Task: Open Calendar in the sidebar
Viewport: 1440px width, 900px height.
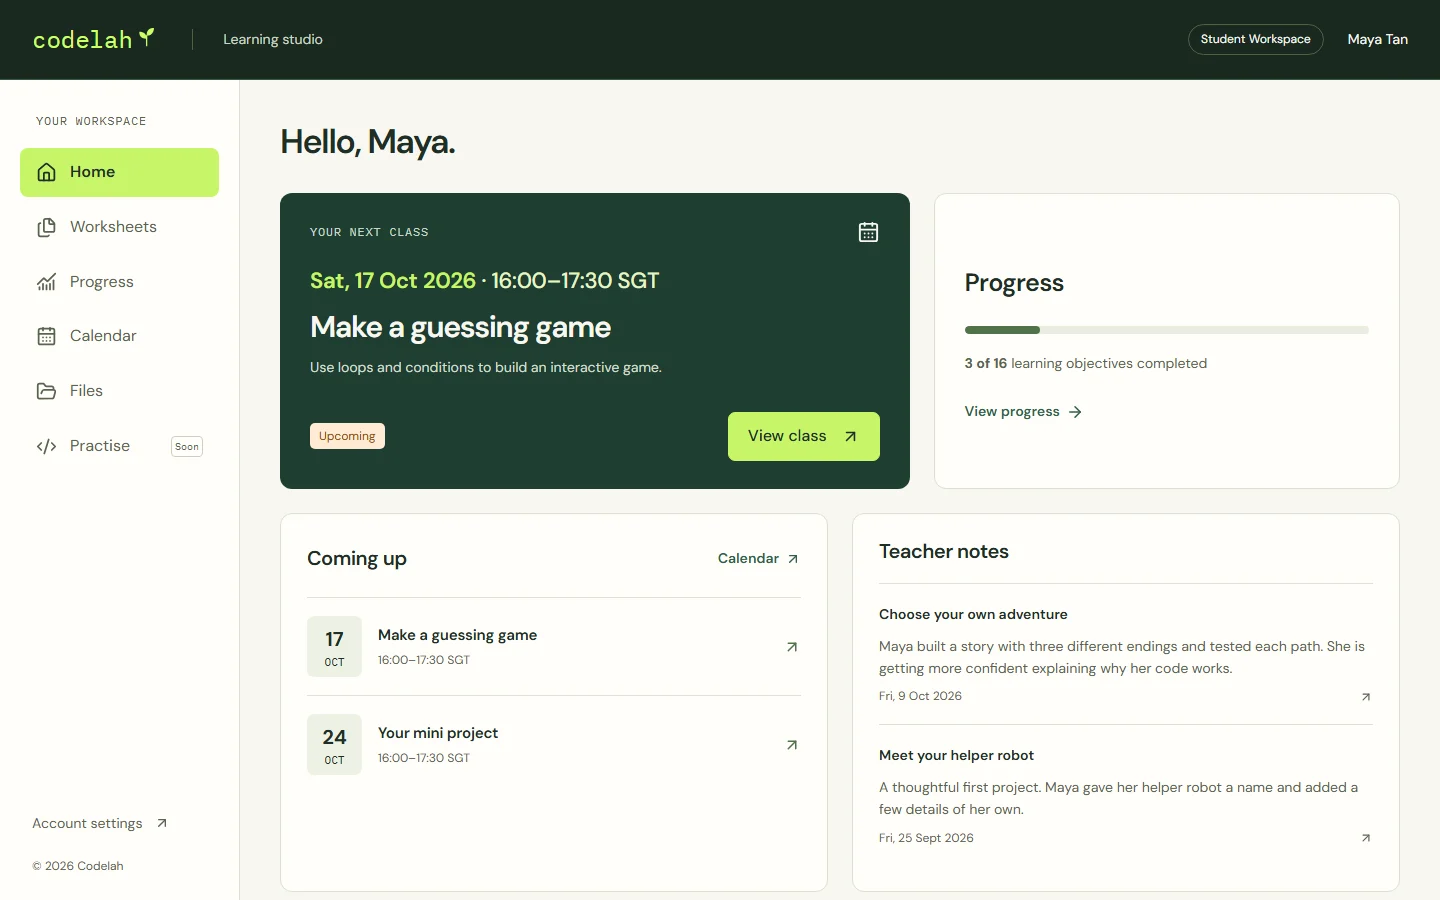Action: coord(119,336)
